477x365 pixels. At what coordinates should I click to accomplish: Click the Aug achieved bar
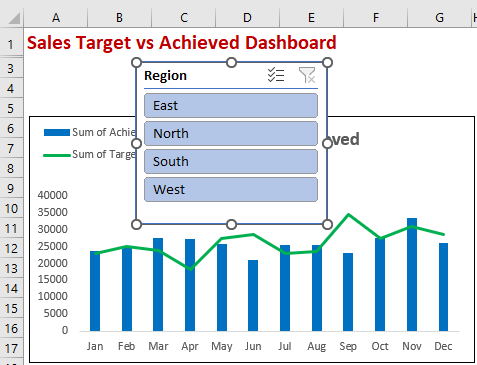(317, 288)
